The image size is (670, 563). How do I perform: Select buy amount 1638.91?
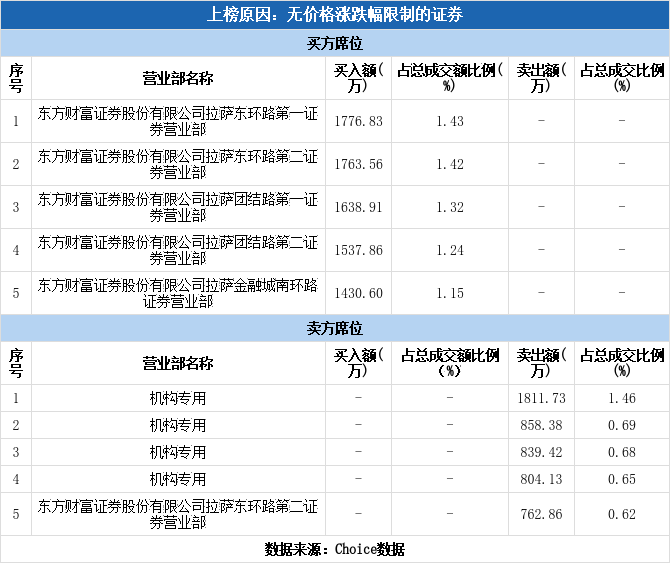[359, 207]
